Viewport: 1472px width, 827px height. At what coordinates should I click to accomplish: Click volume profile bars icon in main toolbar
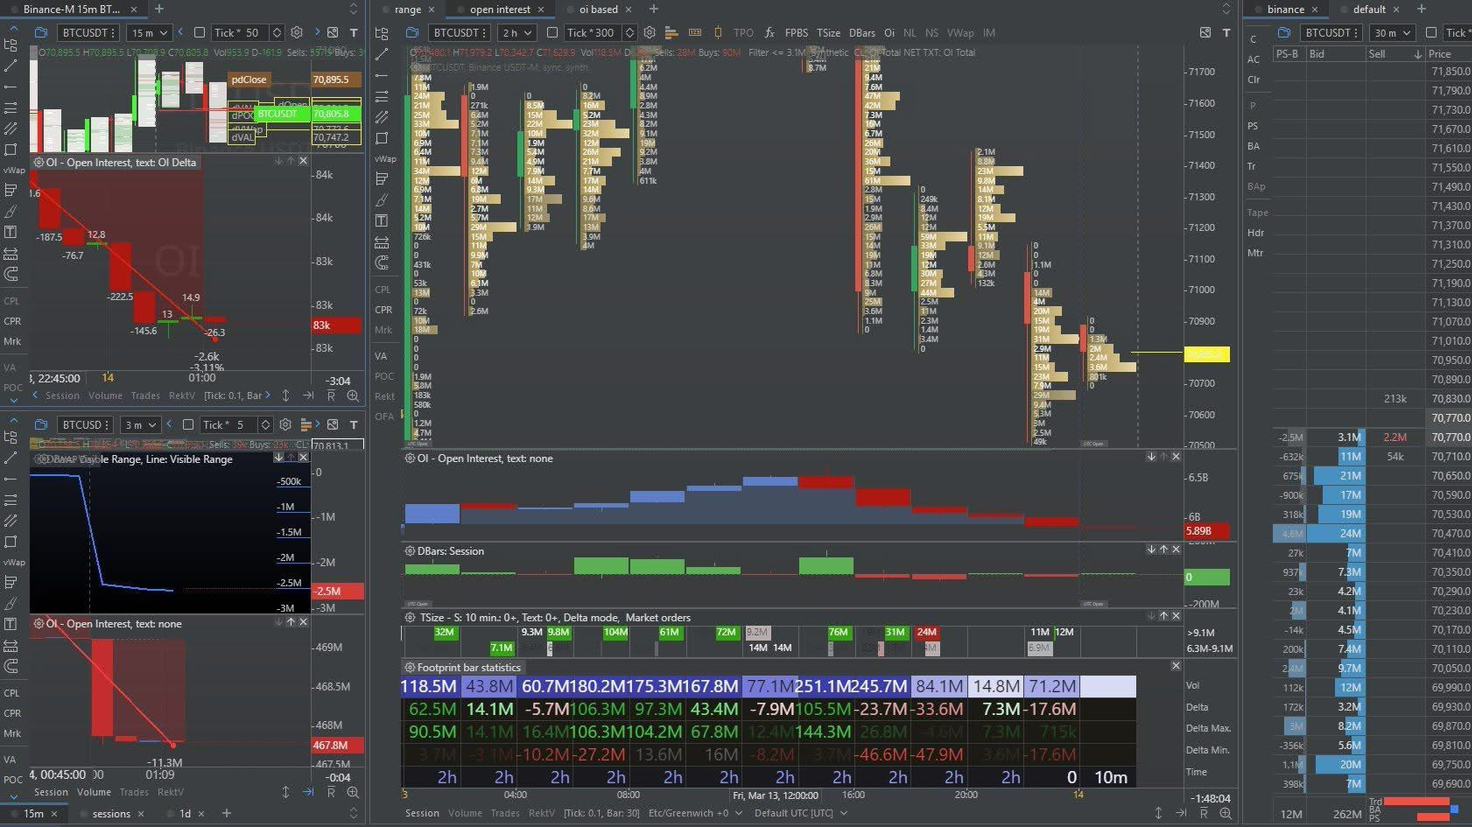(671, 33)
